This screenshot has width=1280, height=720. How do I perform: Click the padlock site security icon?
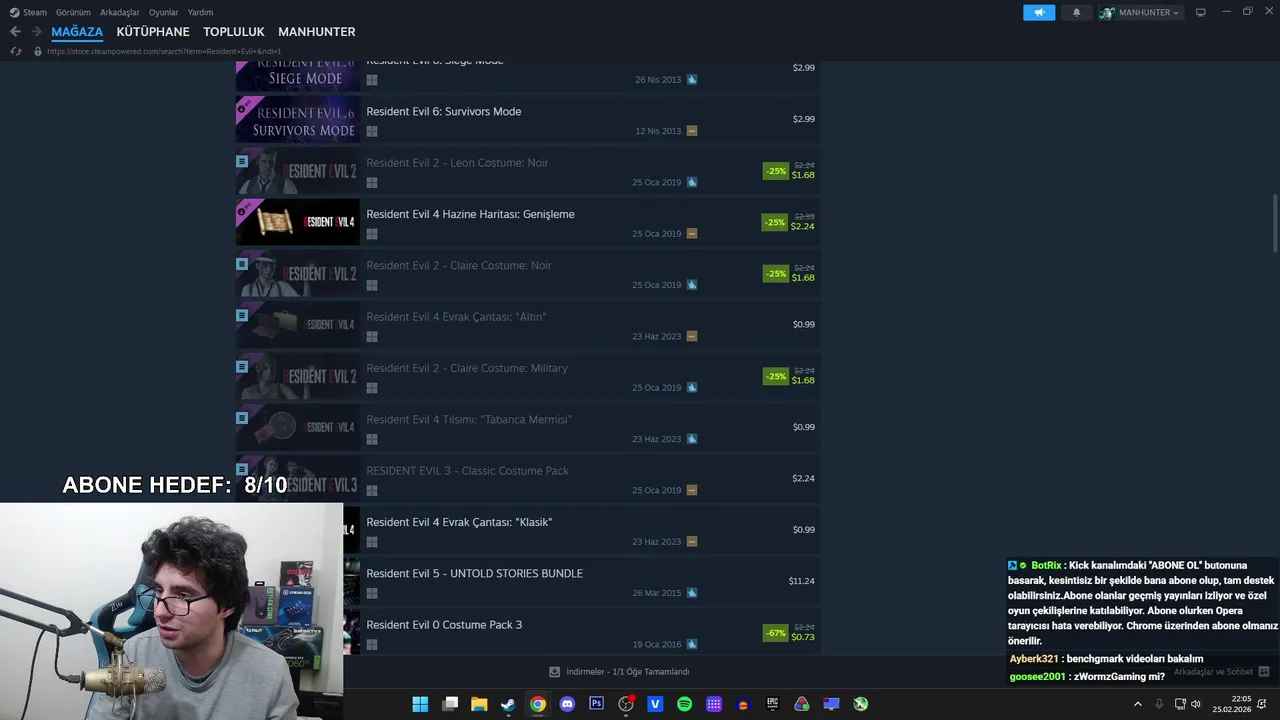pyautogui.click(x=38, y=51)
